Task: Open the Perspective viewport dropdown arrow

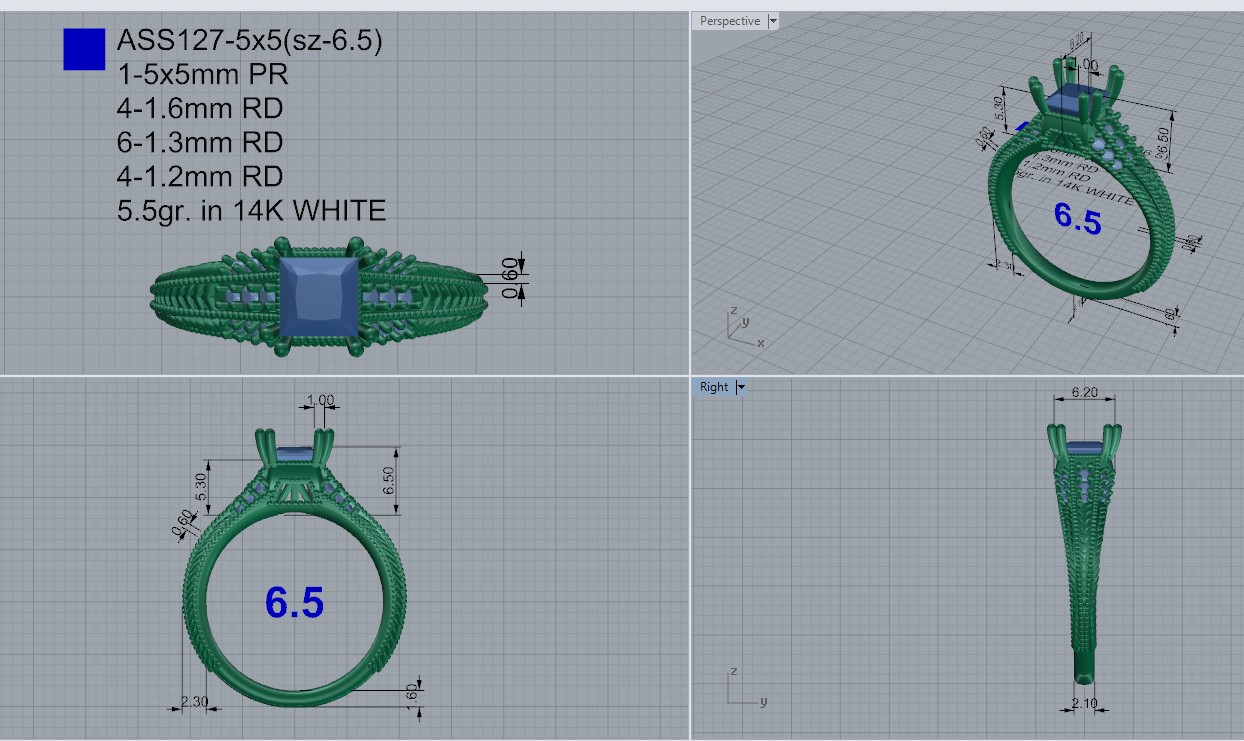Action: click(x=773, y=21)
